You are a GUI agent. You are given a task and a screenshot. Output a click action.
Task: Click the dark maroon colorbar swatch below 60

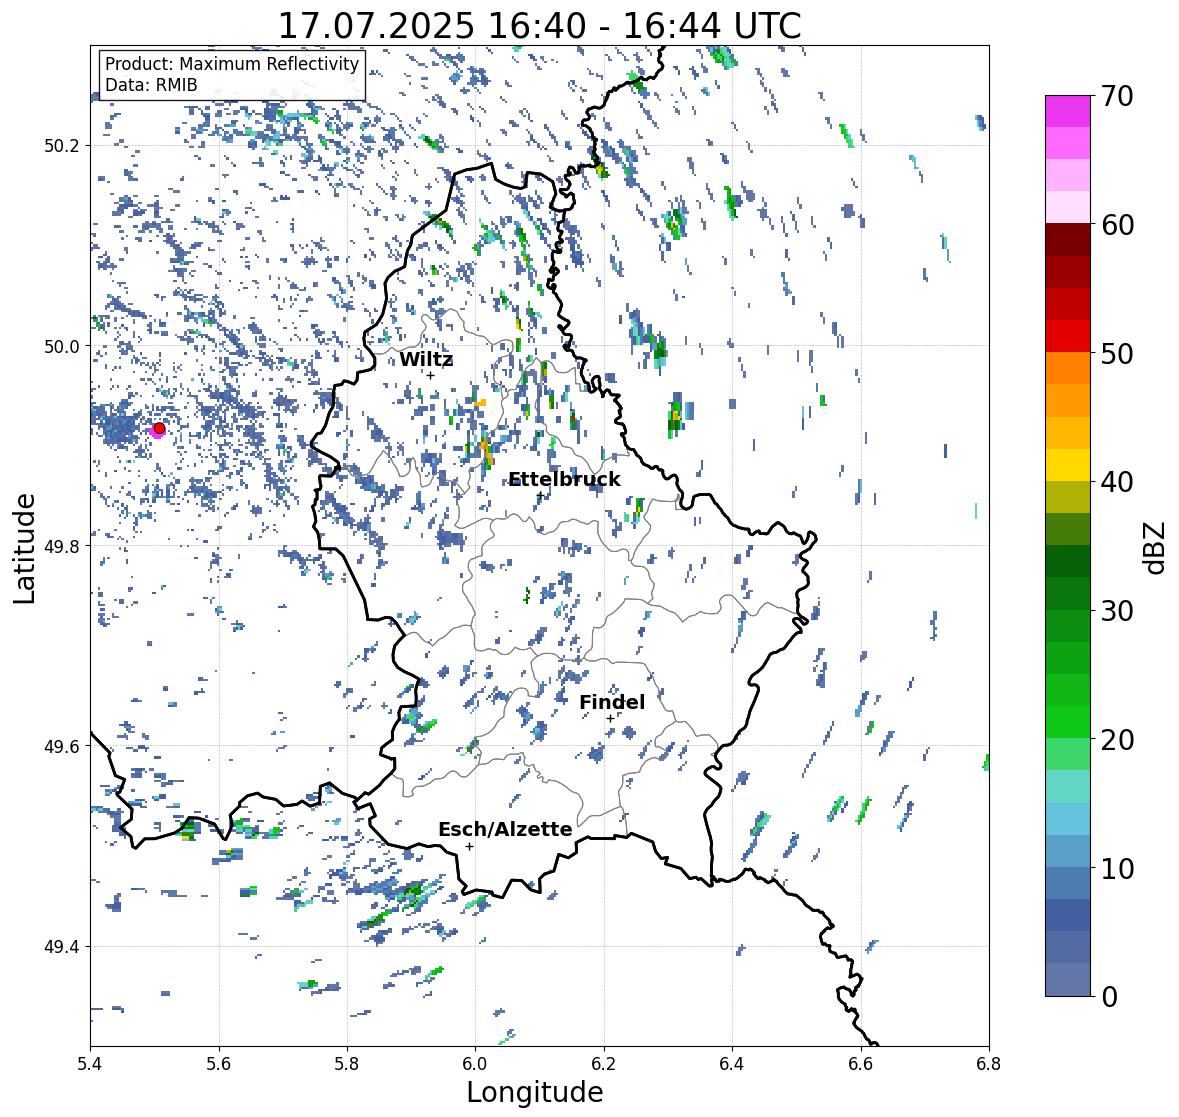(1068, 240)
